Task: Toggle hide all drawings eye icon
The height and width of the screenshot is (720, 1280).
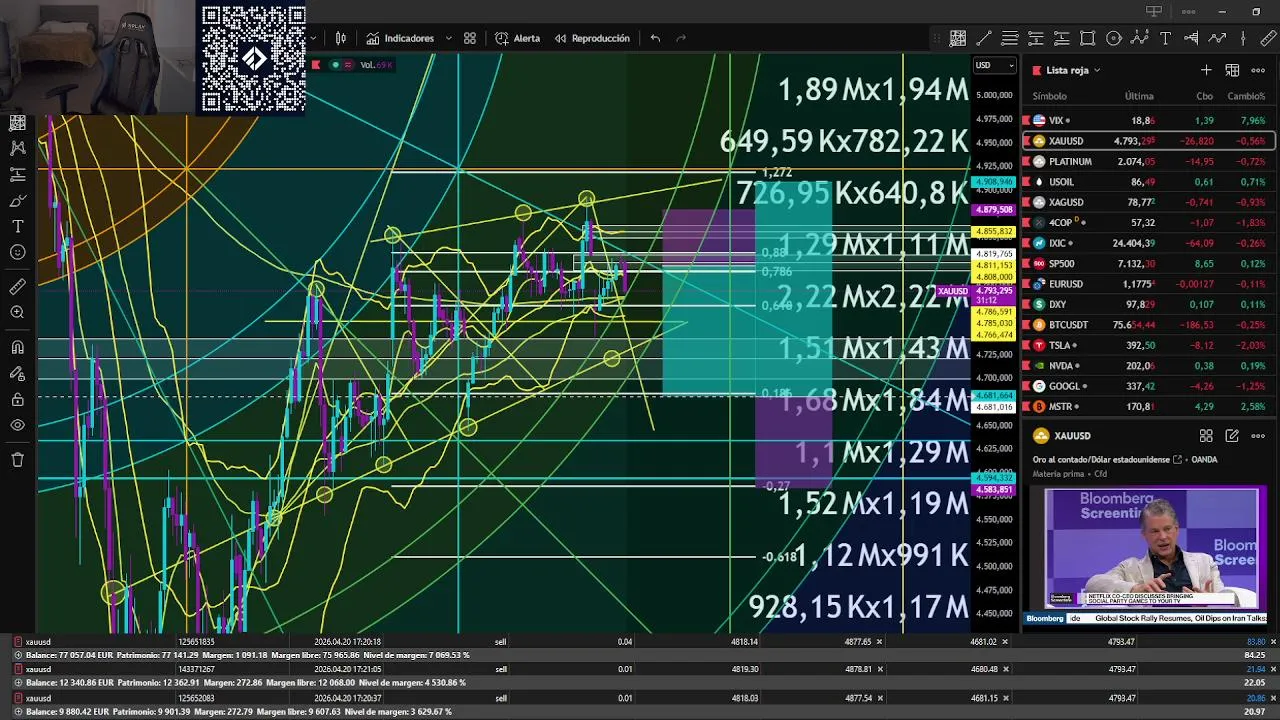Action: tap(17, 425)
